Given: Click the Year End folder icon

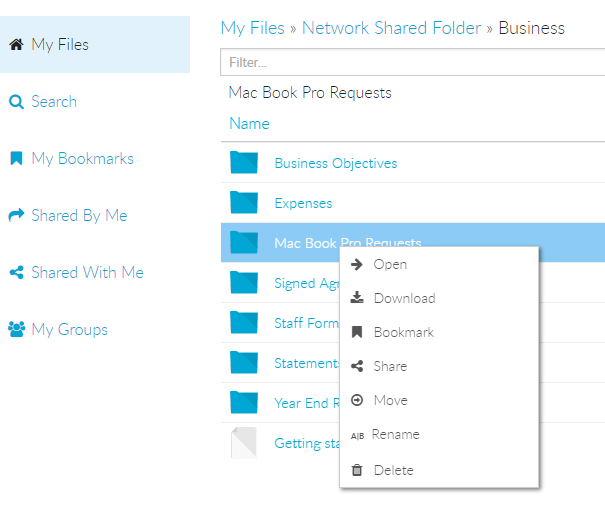Looking at the screenshot, I should click(244, 402).
